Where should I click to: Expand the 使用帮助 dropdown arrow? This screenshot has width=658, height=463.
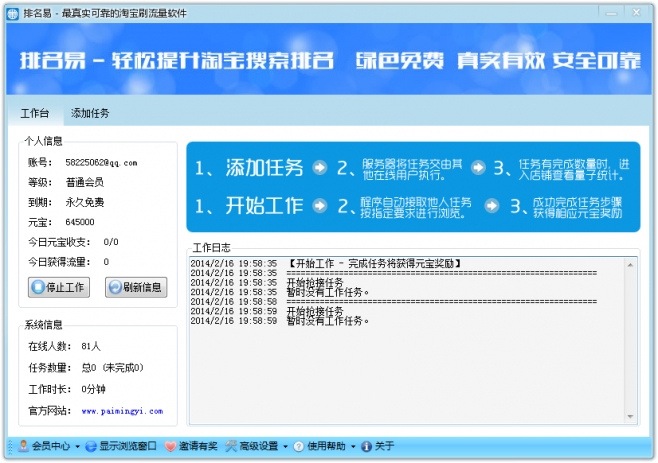click(x=353, y=447)
